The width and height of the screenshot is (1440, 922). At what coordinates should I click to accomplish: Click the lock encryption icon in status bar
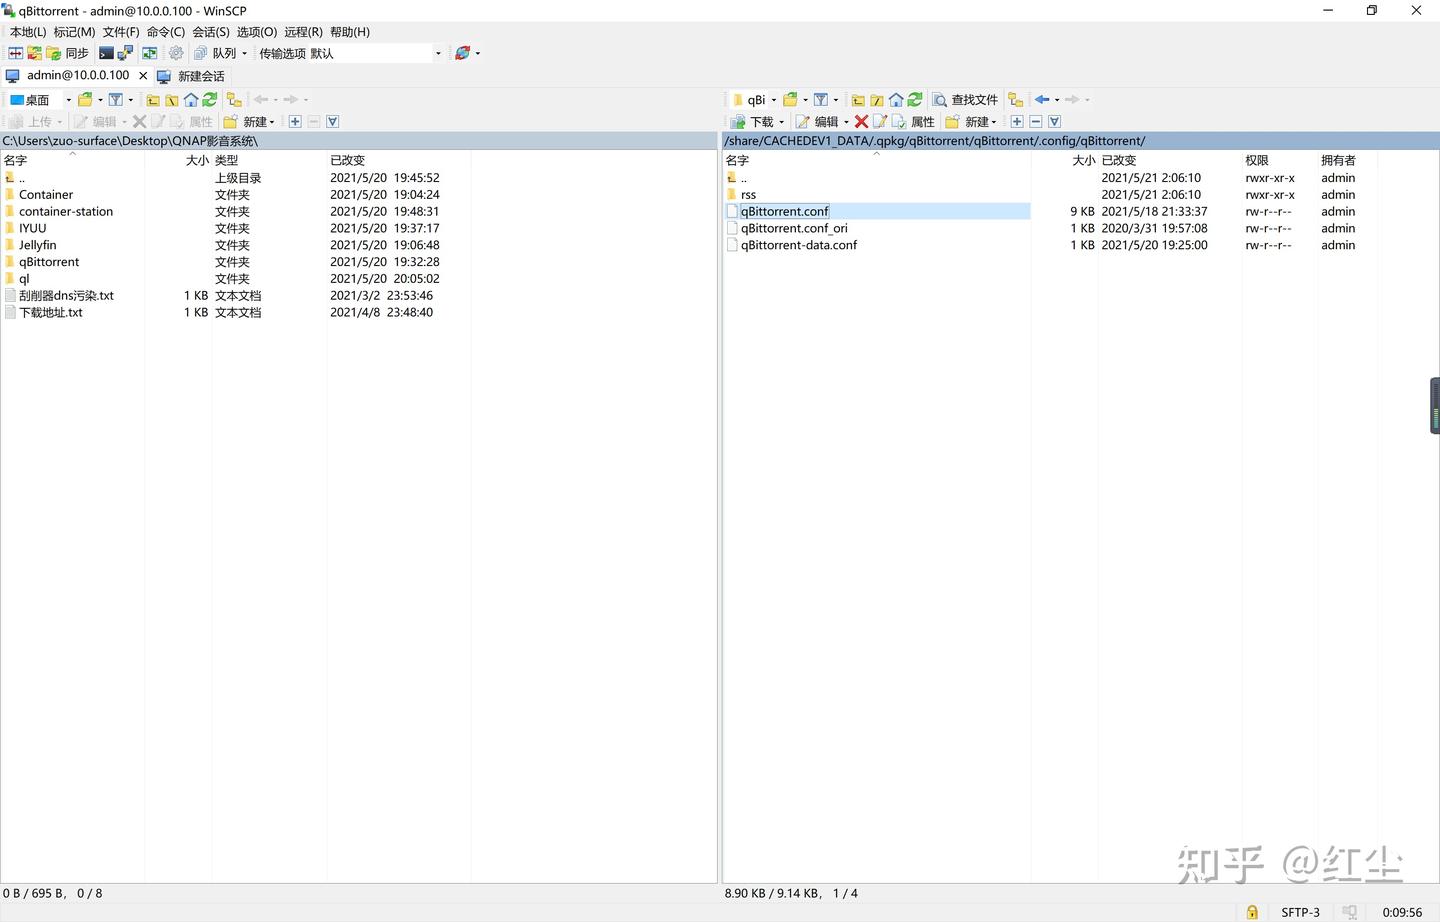1252,912
